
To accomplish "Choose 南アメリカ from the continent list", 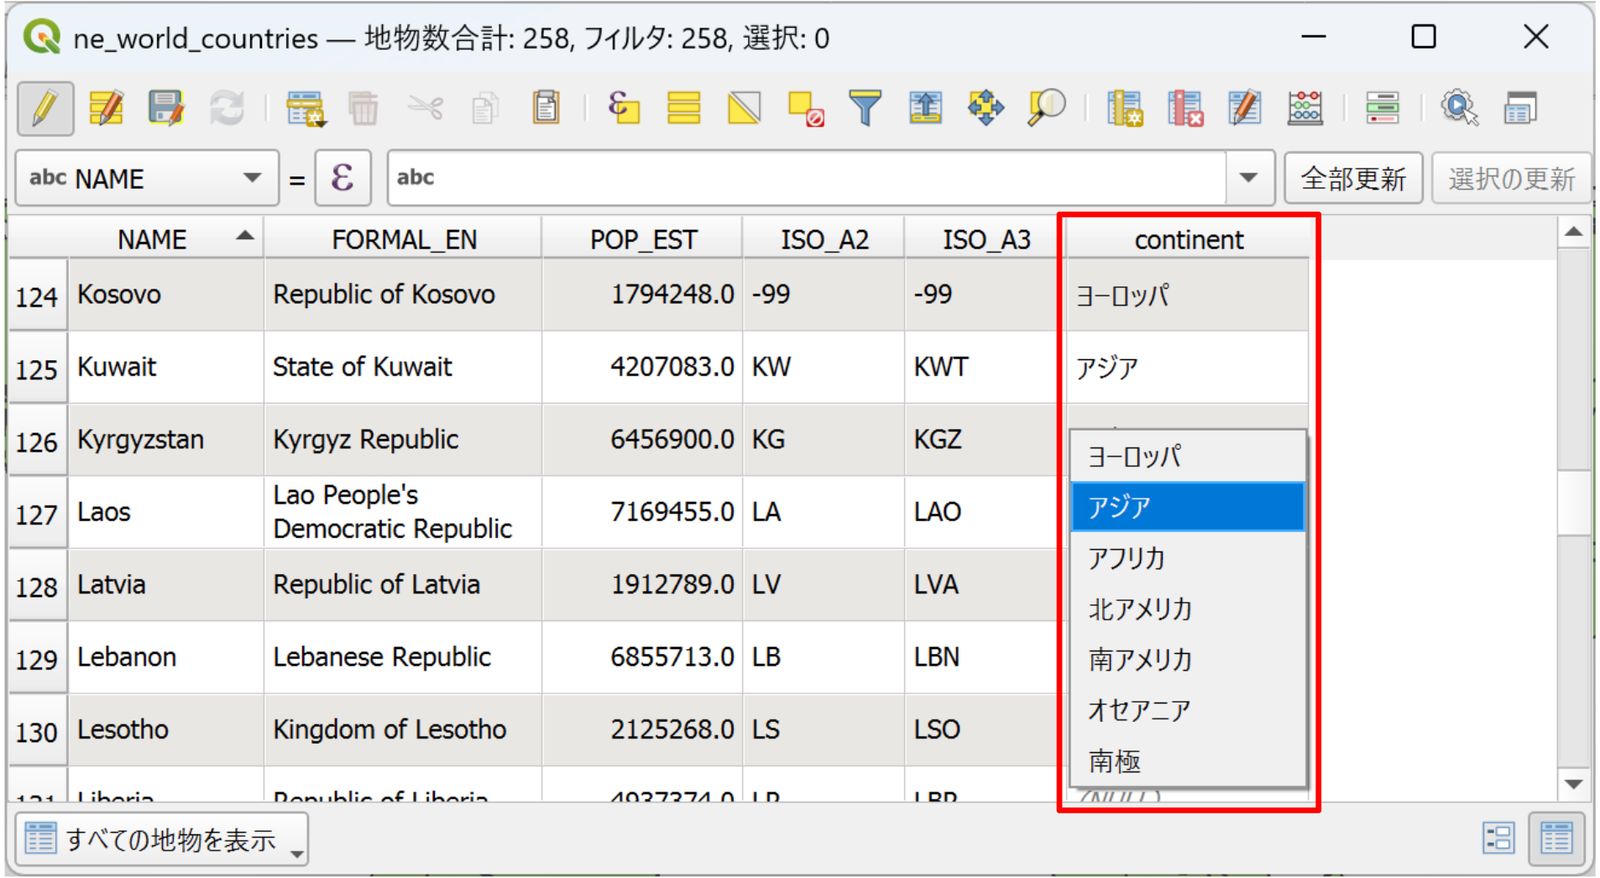I will click(1188, 660).
